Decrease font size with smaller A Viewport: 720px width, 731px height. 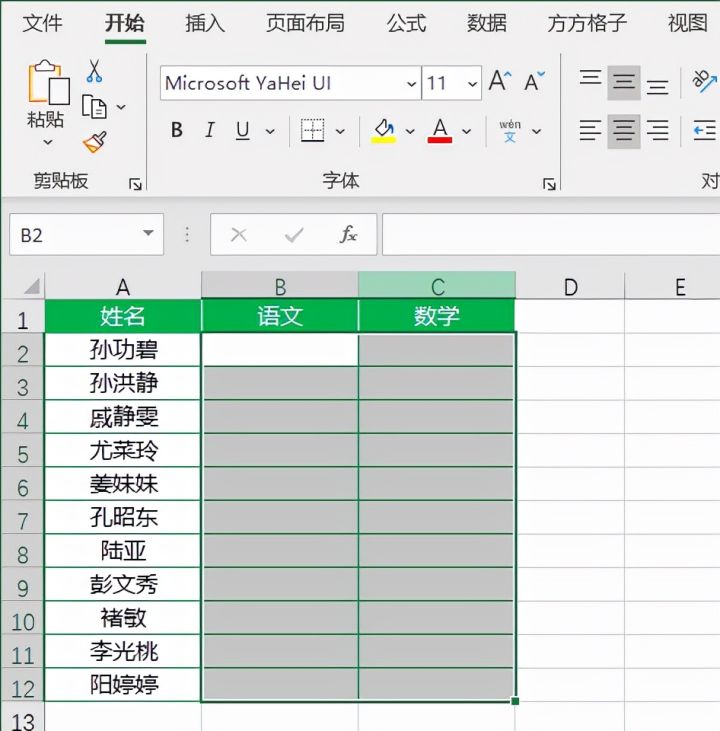pos(534,82)
